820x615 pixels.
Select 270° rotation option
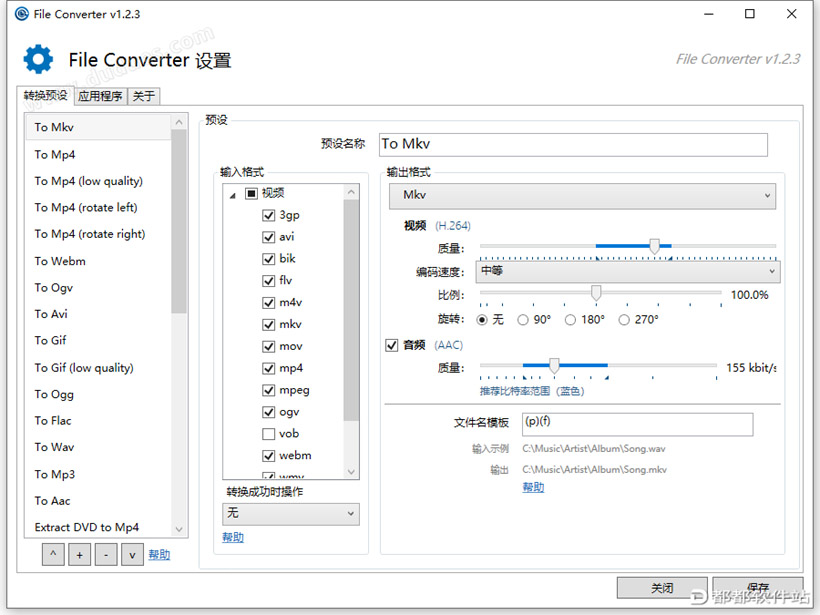624,320
